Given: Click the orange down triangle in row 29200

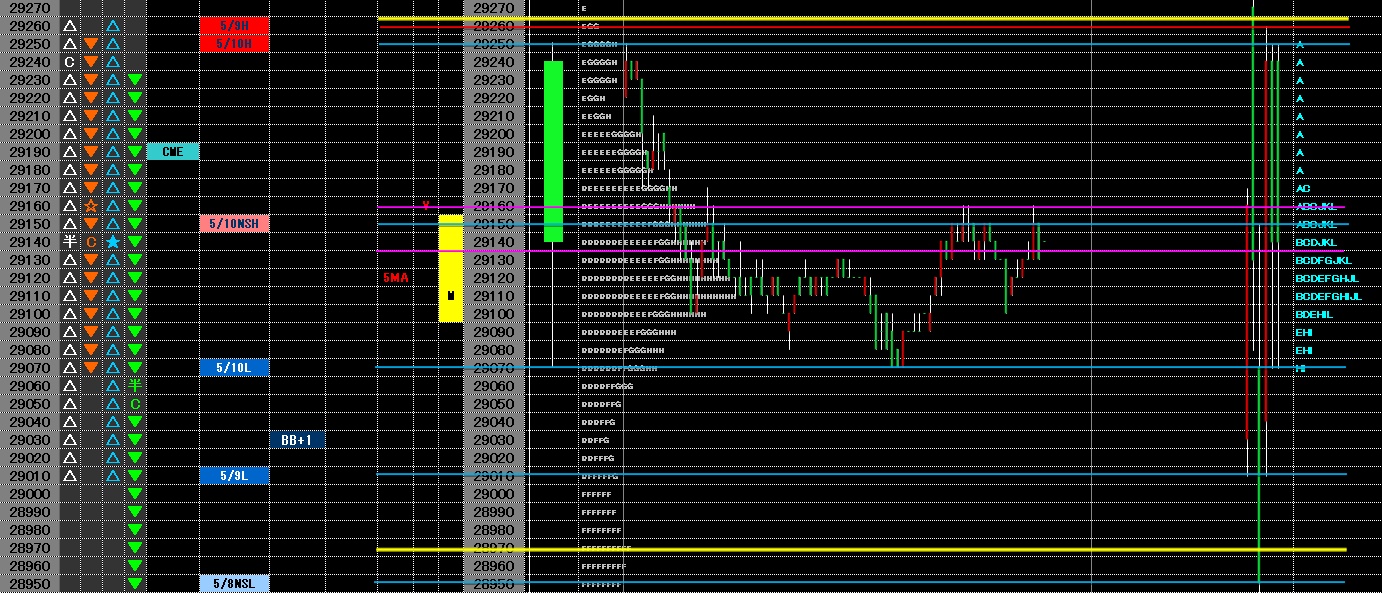Looking at the screenshot, I should 91,134.
